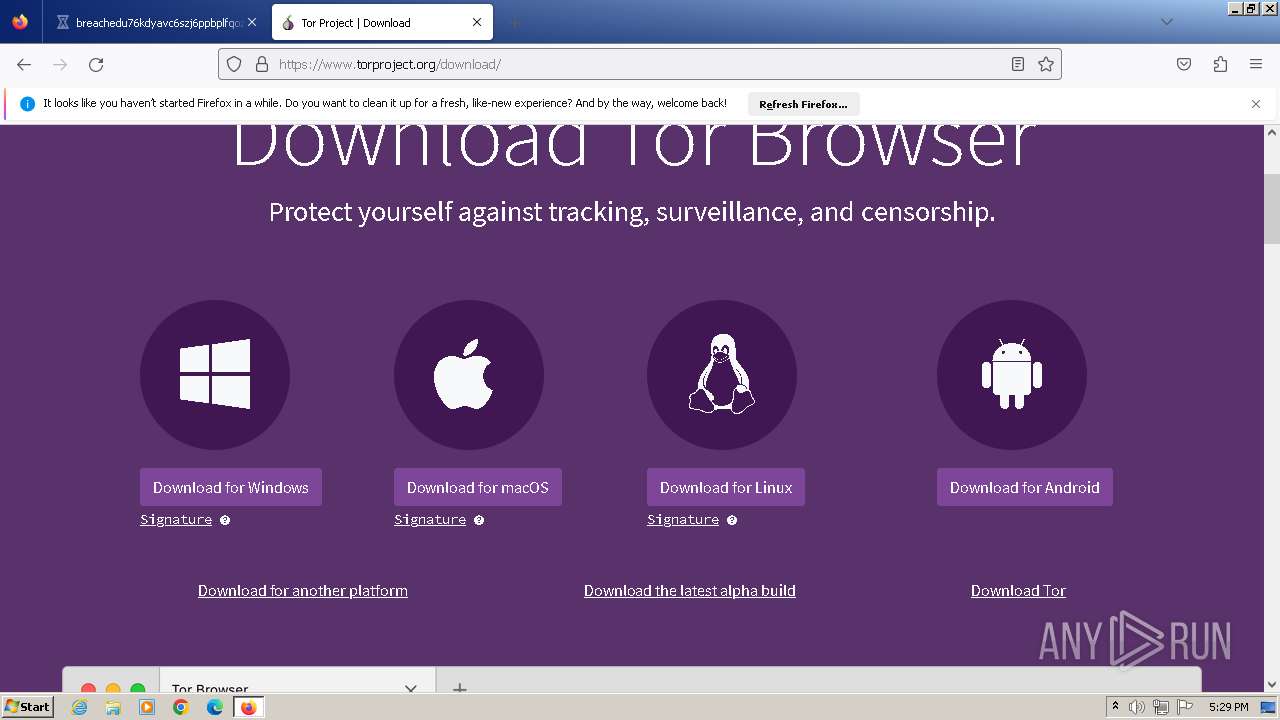Expand hidden system tray icons

1115,707
